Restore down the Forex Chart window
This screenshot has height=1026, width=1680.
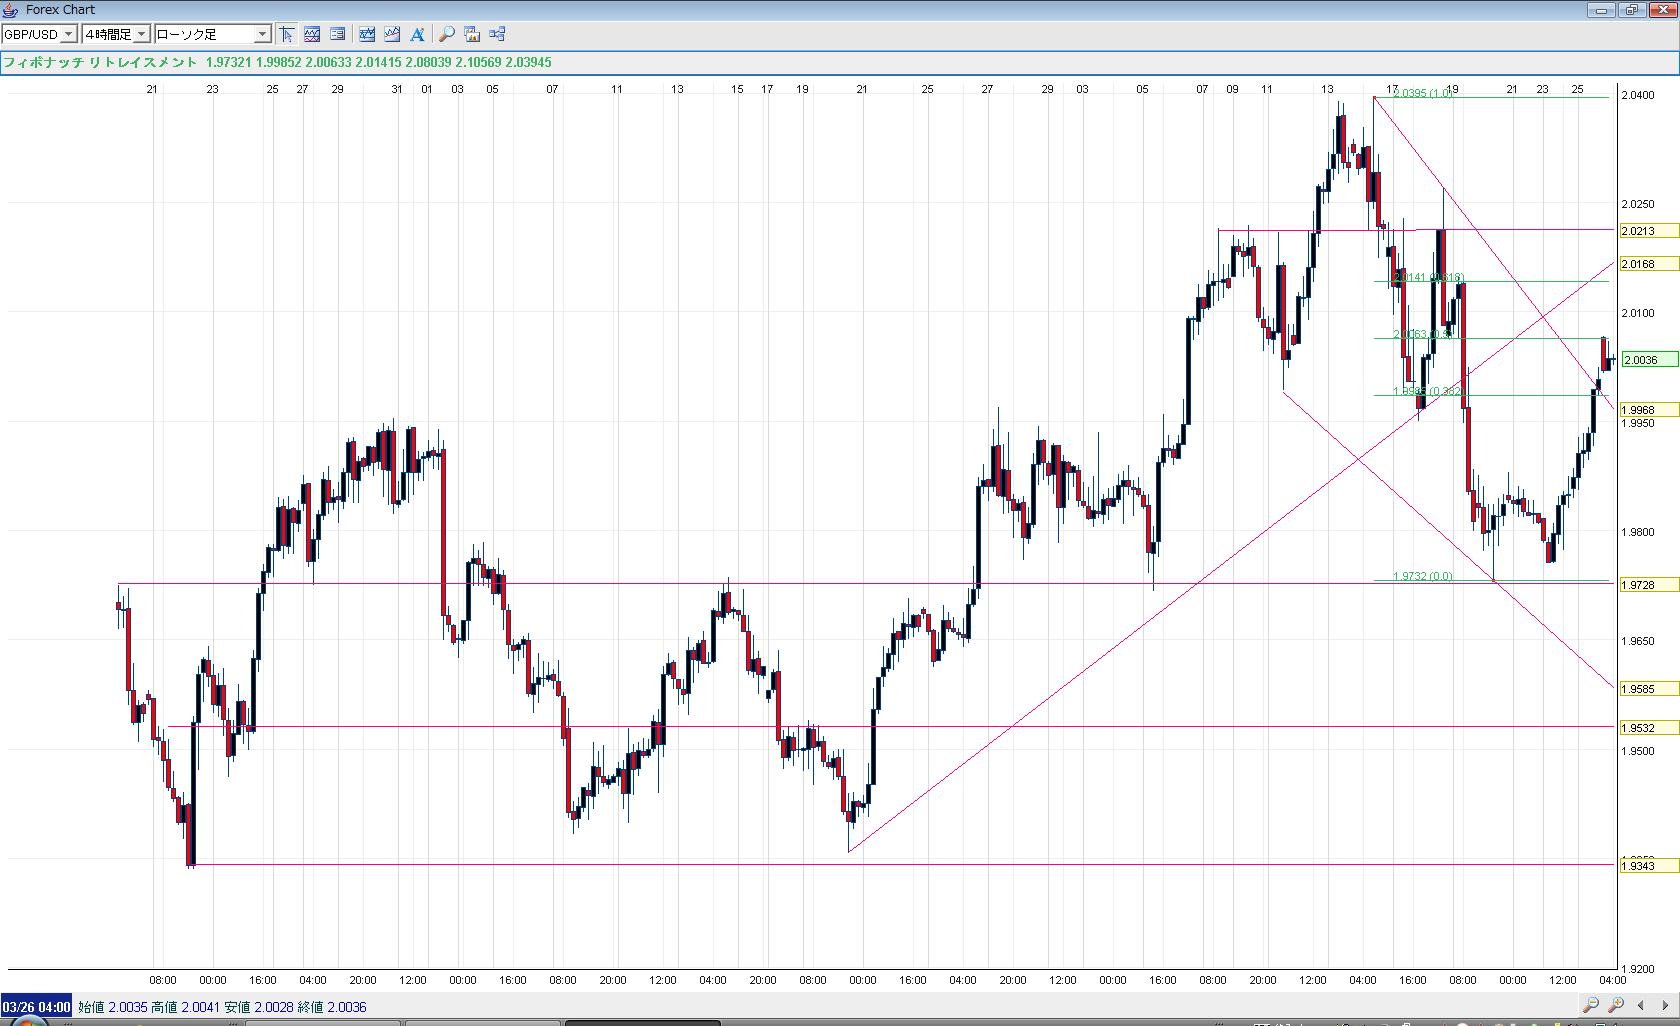click(x=1632, y=10)
